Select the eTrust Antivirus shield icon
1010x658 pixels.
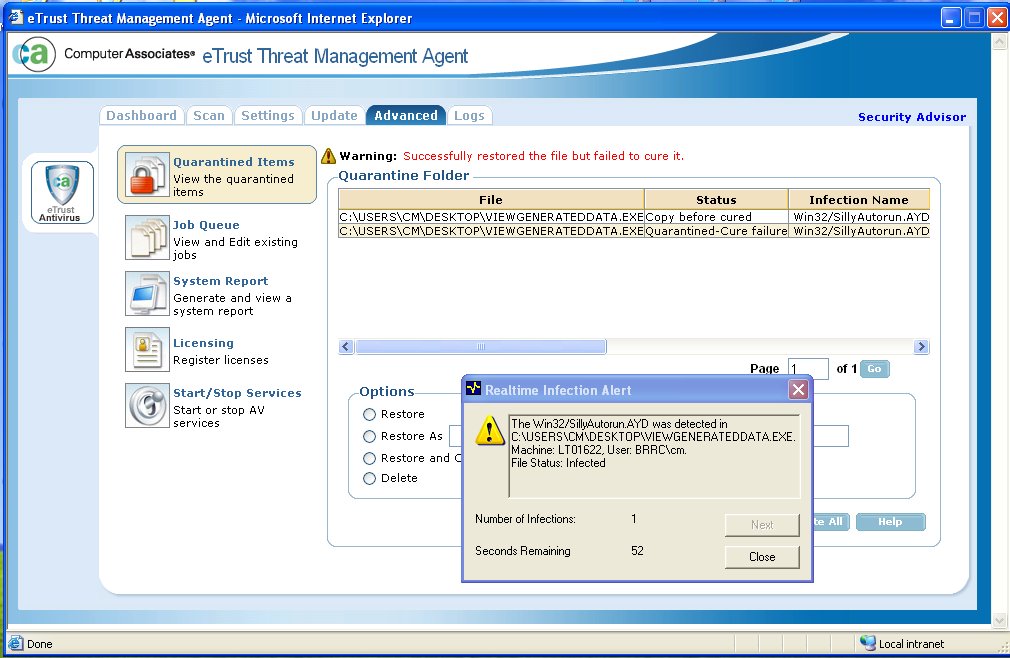(62, 192)
